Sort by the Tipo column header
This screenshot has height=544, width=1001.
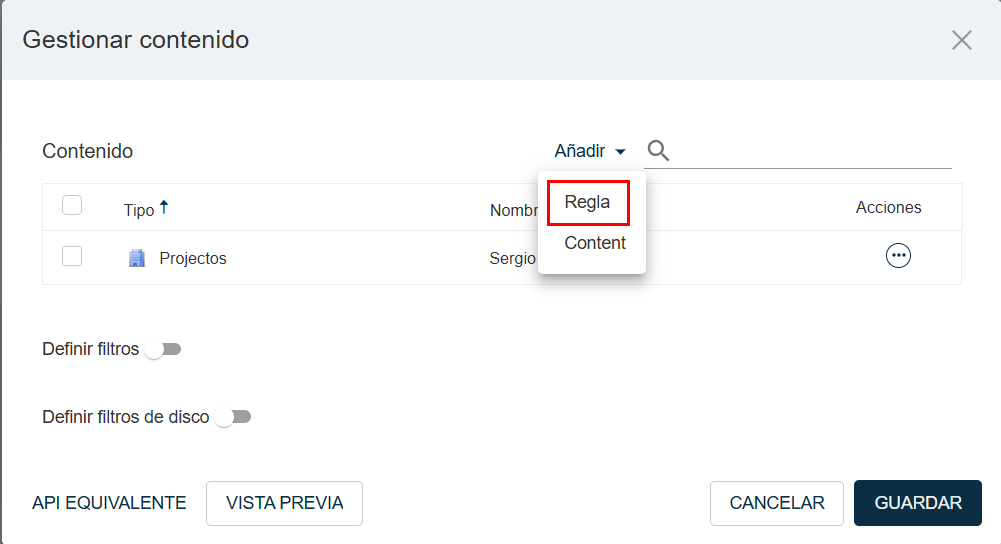tap(139, 210)
